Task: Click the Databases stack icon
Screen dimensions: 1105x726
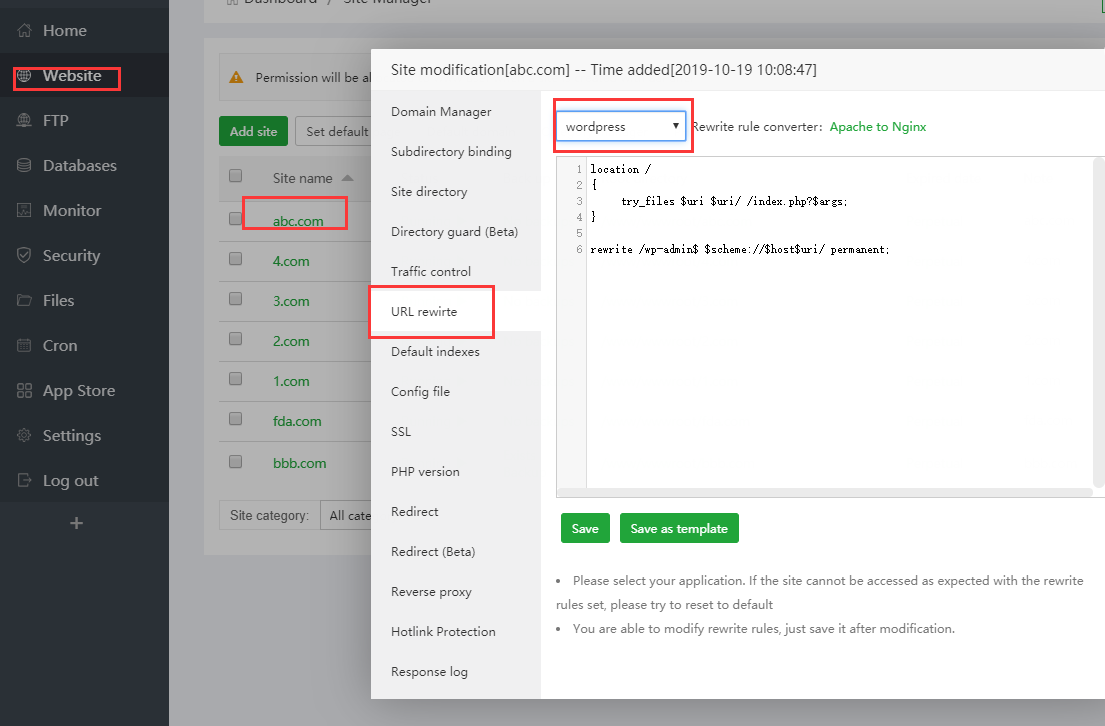Action: click(x=24, y=166)
